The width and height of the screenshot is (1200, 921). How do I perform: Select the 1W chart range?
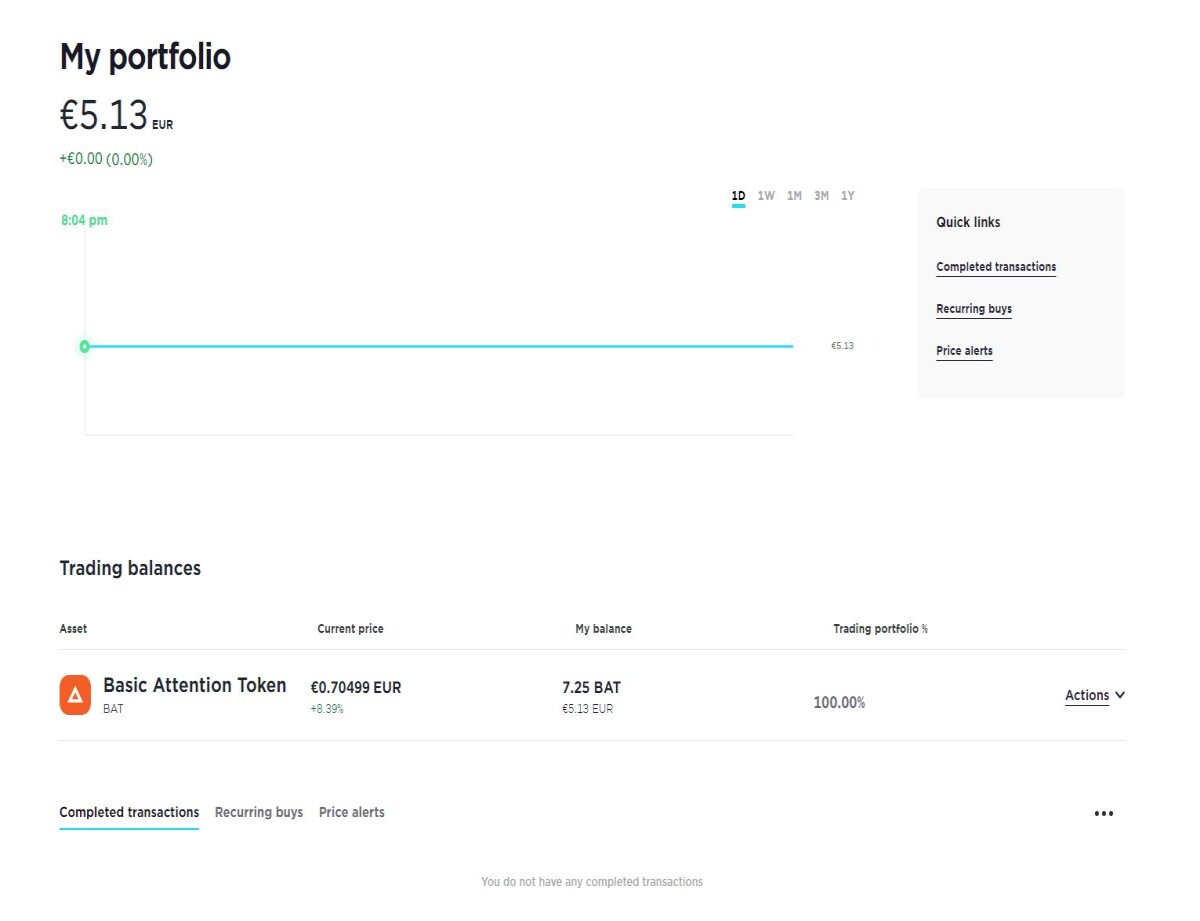[x=766, y=196]
